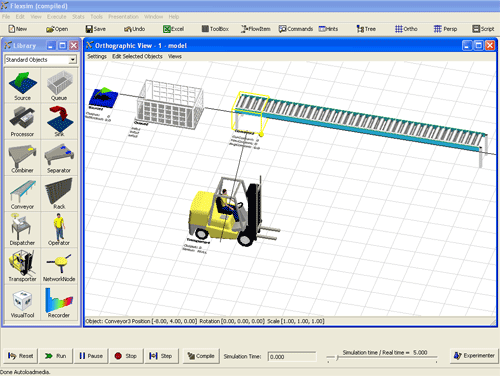Viewport: 500px width, 376px height.
Task: Click the Compile button
Action: point(201,356)
